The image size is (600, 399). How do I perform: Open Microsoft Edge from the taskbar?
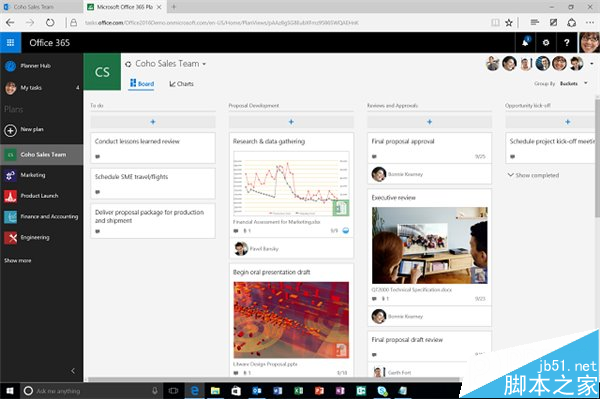pyautogui.click(x=195, y=391)
